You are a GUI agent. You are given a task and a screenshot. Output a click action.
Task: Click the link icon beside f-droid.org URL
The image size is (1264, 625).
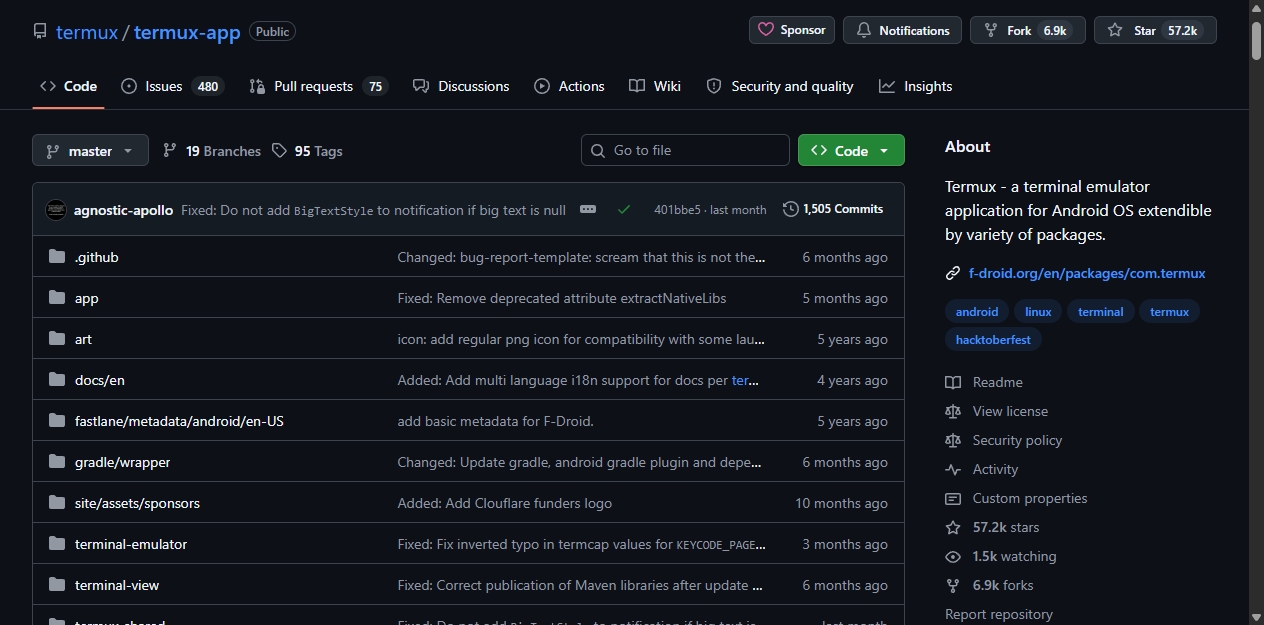(x=953, y=273)
